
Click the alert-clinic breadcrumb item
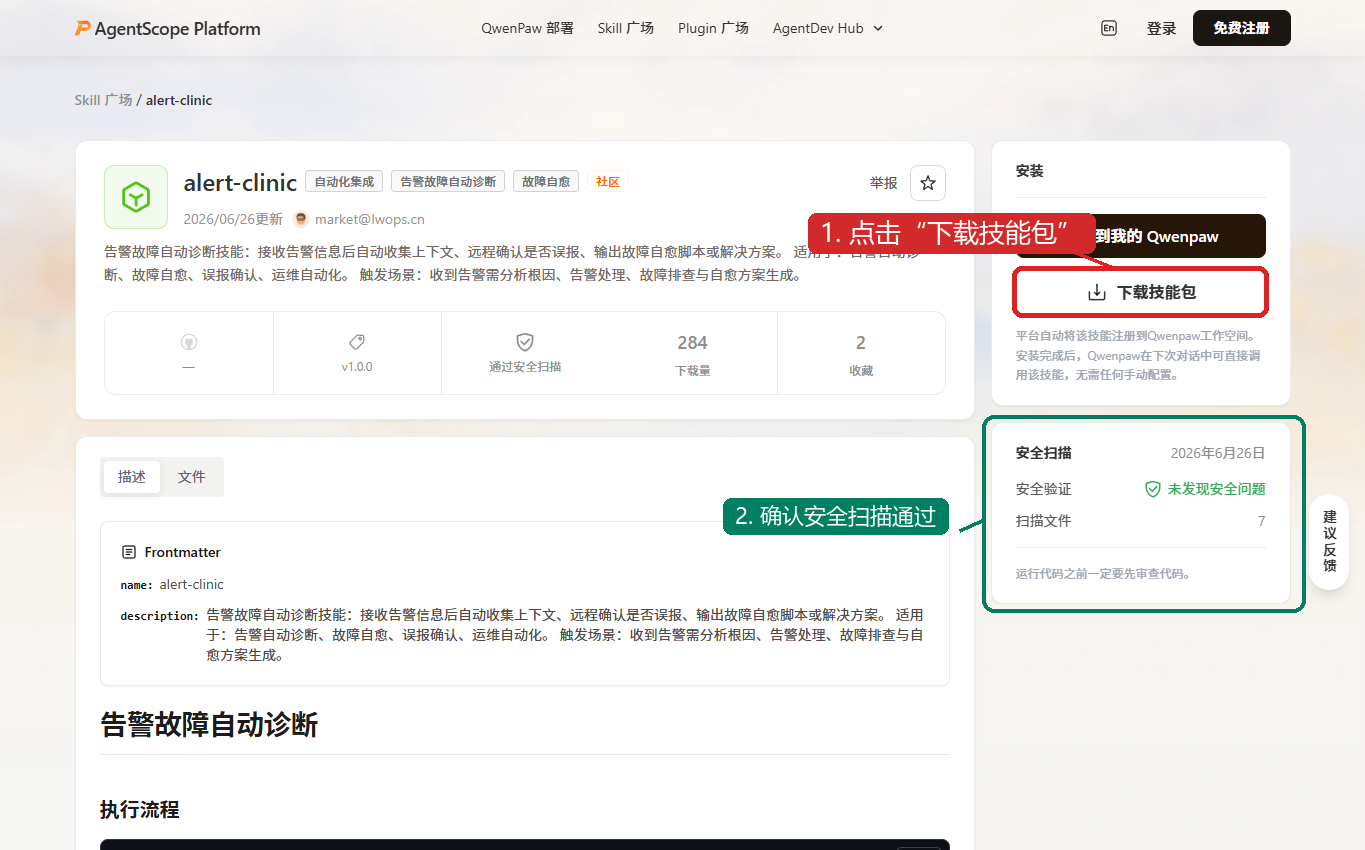point(179,100)
